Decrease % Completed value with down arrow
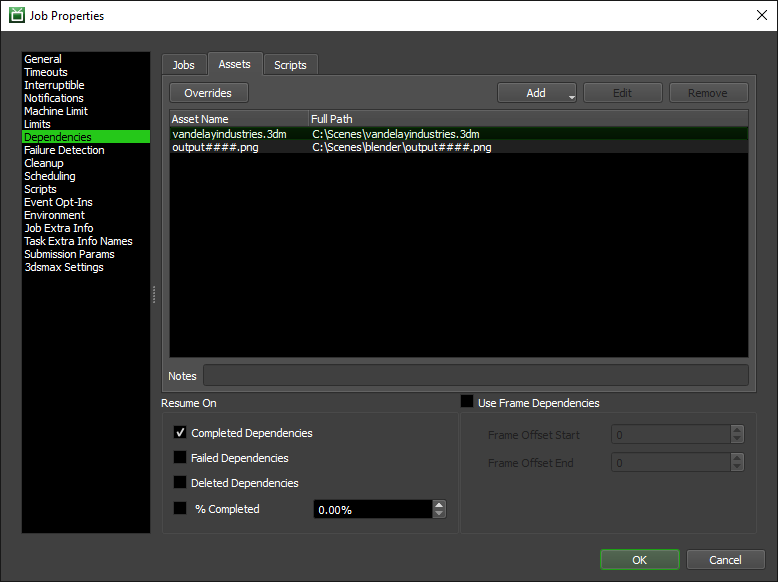The width and height of the screenshot is (778, 582). click(439, 514)
